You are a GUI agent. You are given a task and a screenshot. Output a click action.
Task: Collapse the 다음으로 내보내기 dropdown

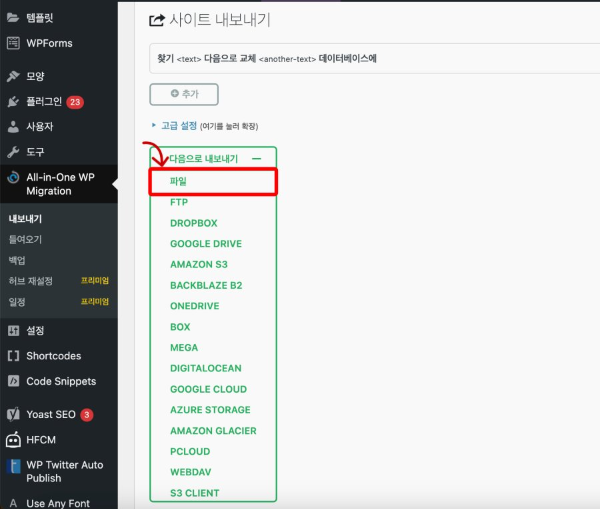pyautogui.click(x=213, y=158)
